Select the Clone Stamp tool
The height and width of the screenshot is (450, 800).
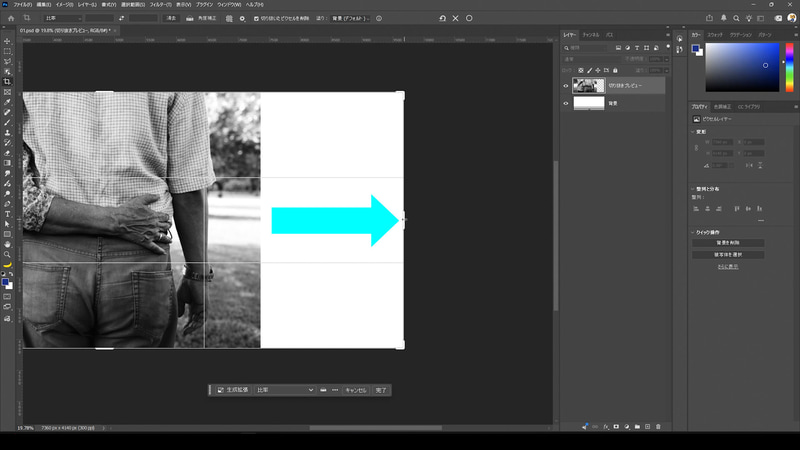click(7, 133)
